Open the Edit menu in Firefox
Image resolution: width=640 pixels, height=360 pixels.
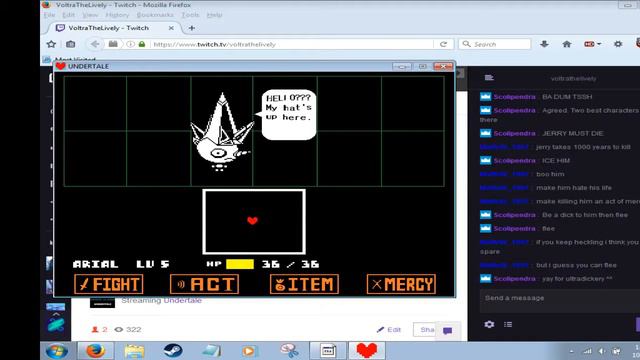68,15
